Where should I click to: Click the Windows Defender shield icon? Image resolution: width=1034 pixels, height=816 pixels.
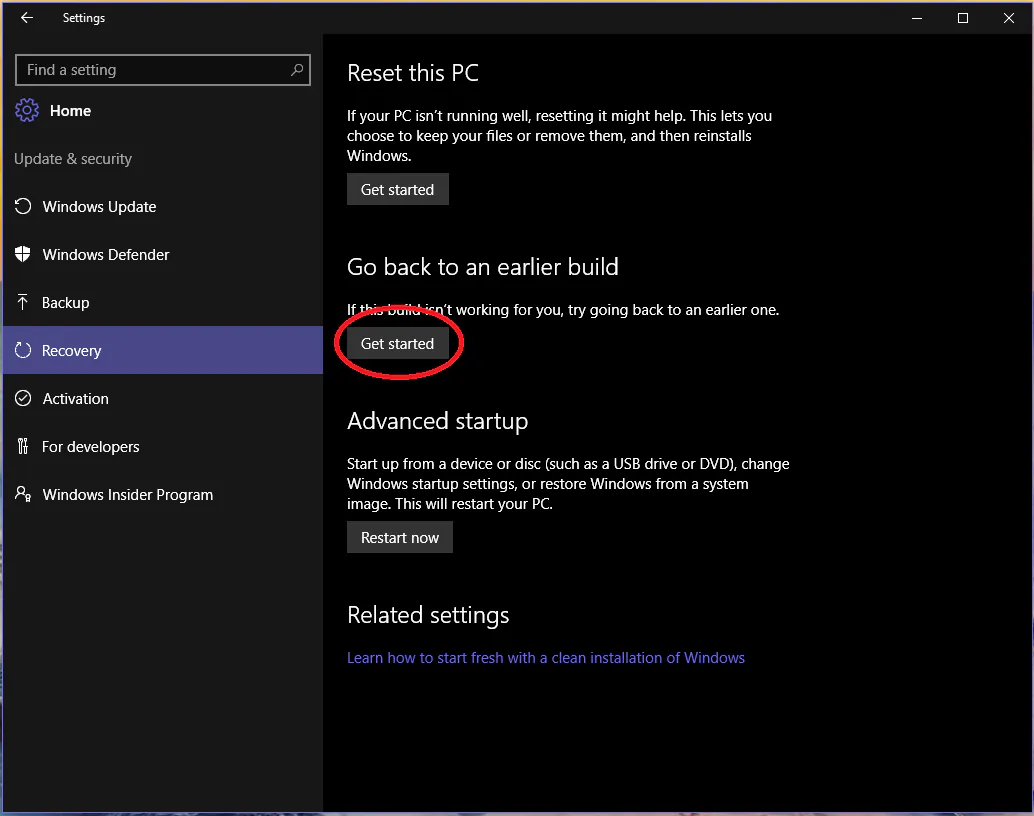[23, 254]
